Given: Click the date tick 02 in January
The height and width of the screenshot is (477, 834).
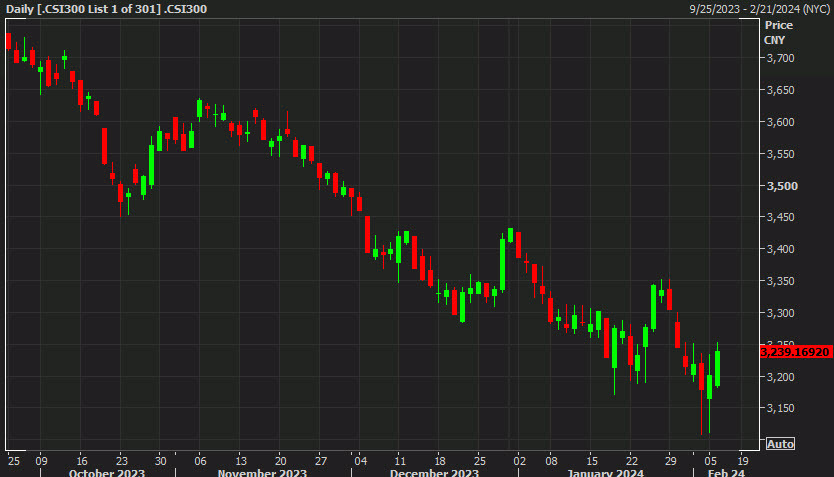Looking at the screenshot, I should pyautogui.click(x=520, y=461).
